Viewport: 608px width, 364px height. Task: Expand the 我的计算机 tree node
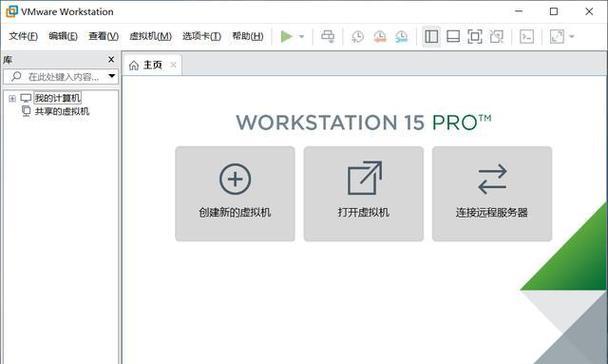(12, 98)
